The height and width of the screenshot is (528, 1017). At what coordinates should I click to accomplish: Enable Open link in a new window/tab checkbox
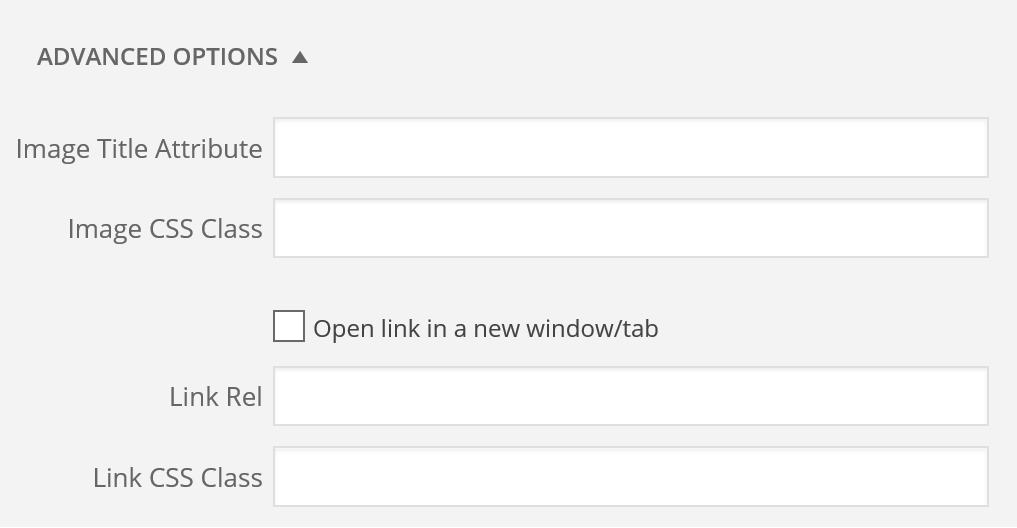click(289, 326)
